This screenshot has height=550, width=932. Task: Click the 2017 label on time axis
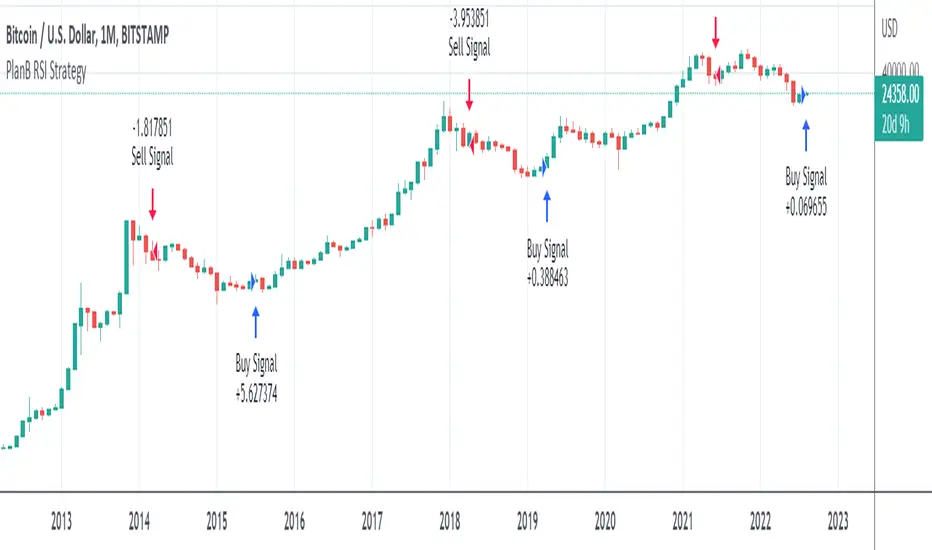click(x=371, y=520)
